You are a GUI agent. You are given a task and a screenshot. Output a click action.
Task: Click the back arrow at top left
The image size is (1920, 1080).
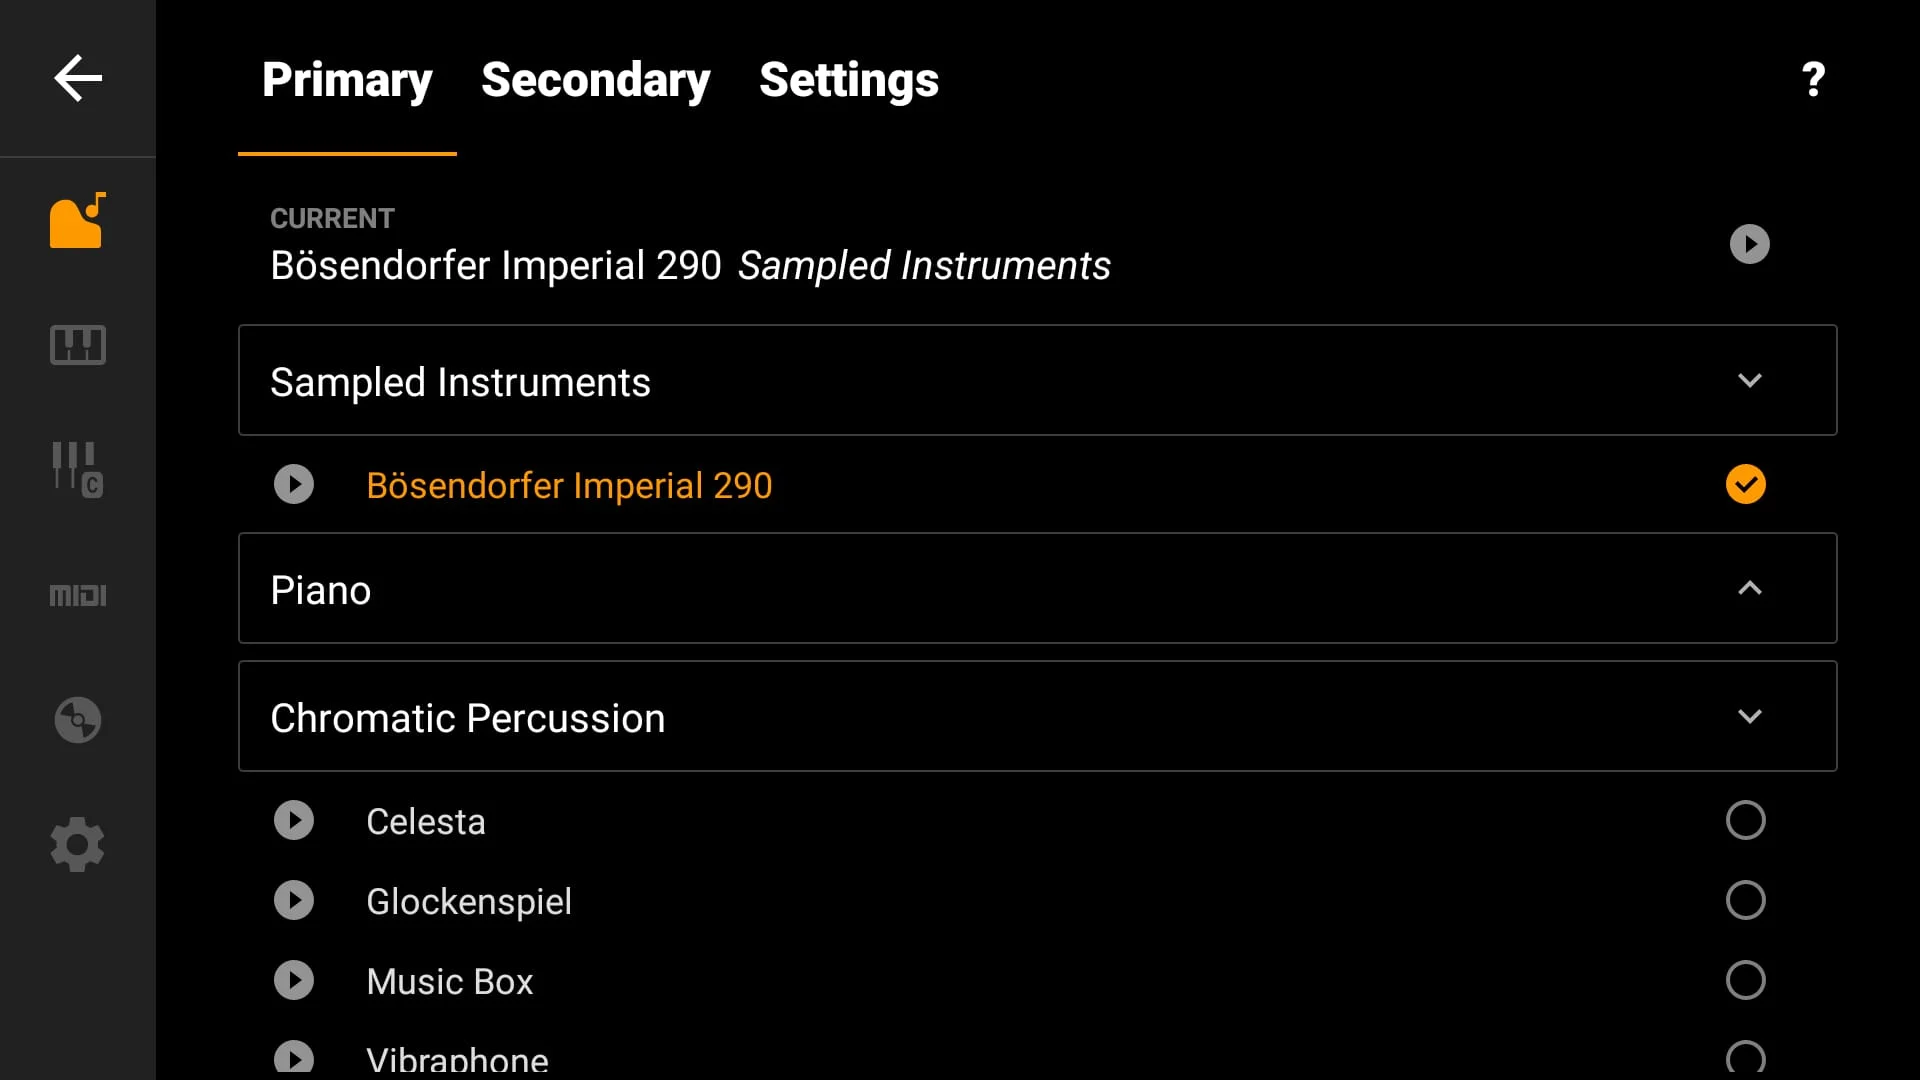77,78
